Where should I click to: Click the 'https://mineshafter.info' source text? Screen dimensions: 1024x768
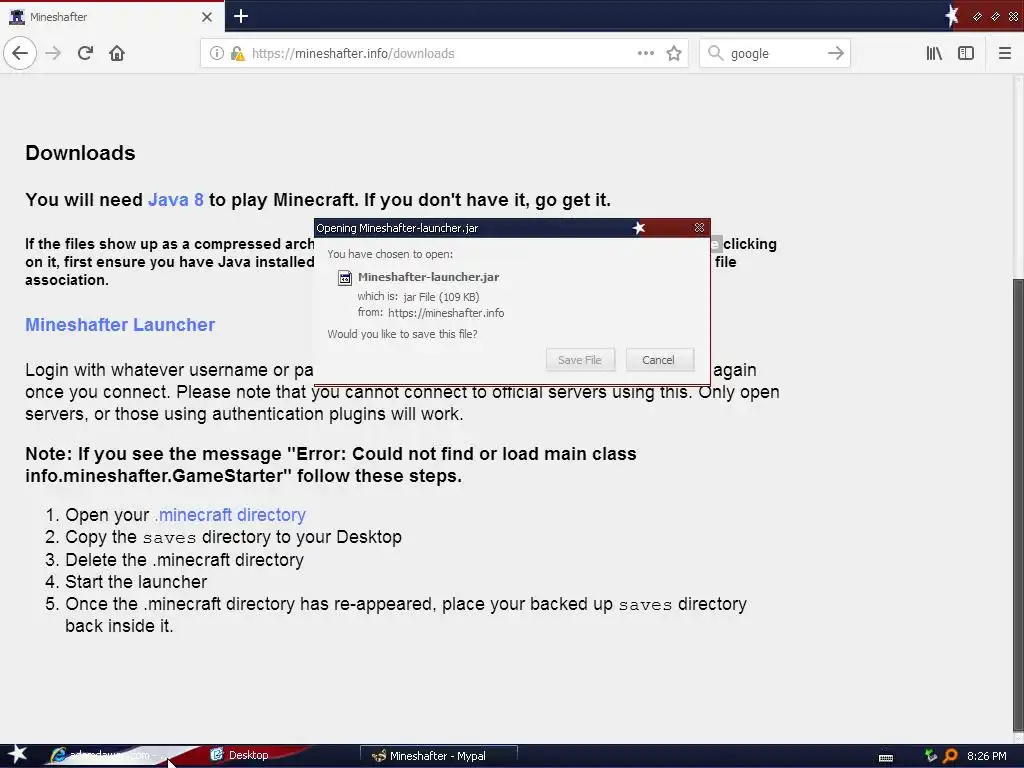(446, 313)
